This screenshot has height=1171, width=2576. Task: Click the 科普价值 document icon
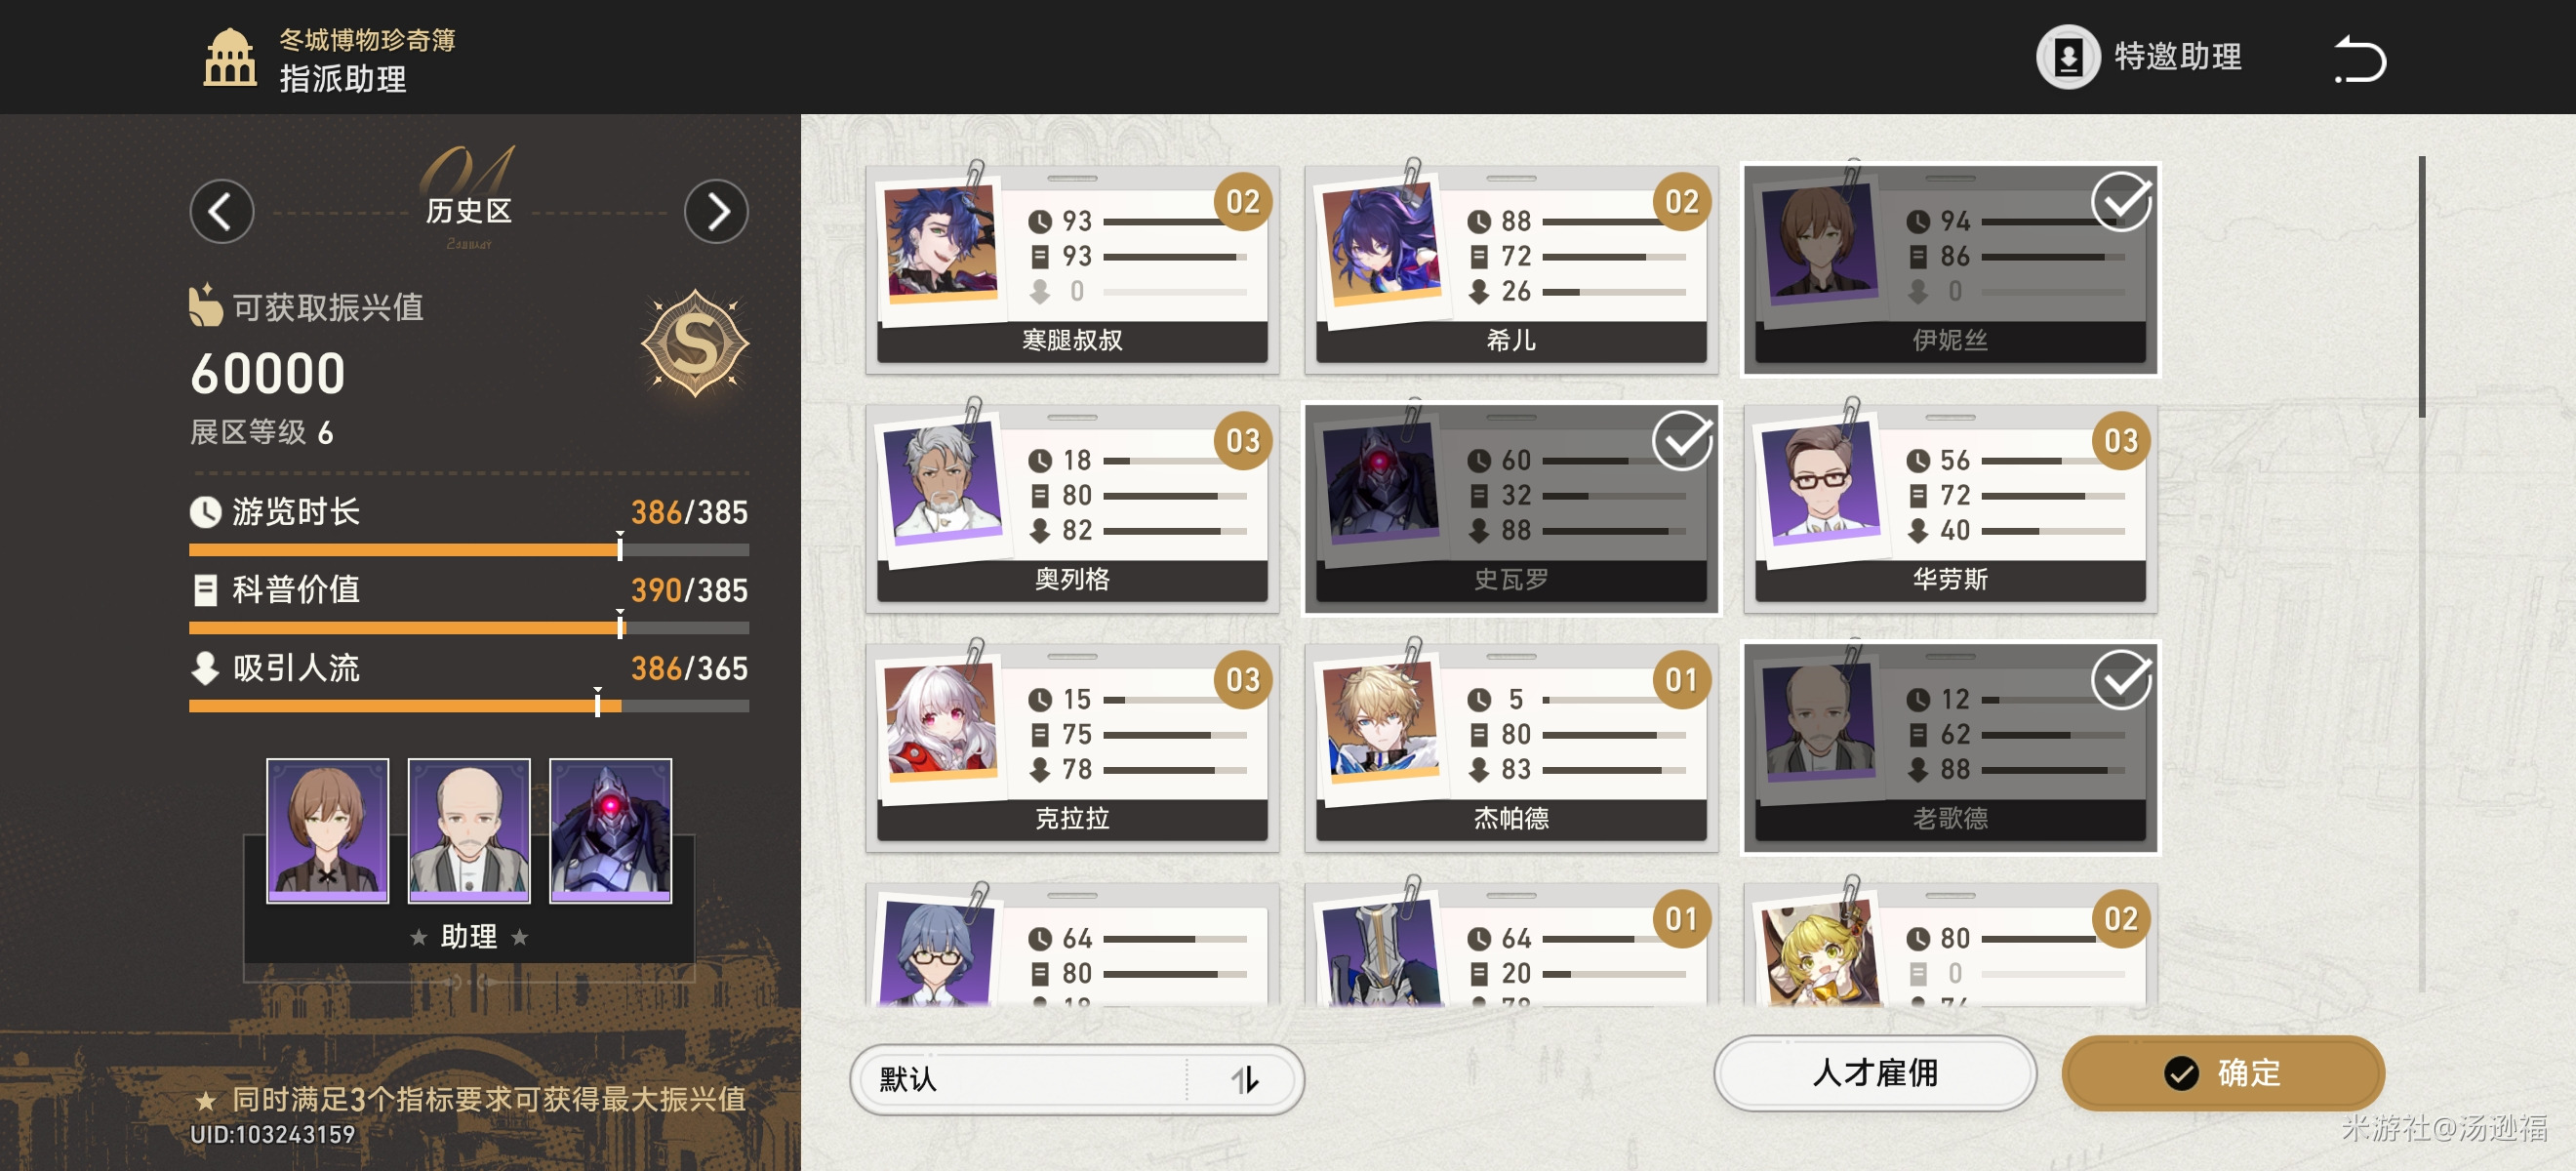[x=205, y=590]
